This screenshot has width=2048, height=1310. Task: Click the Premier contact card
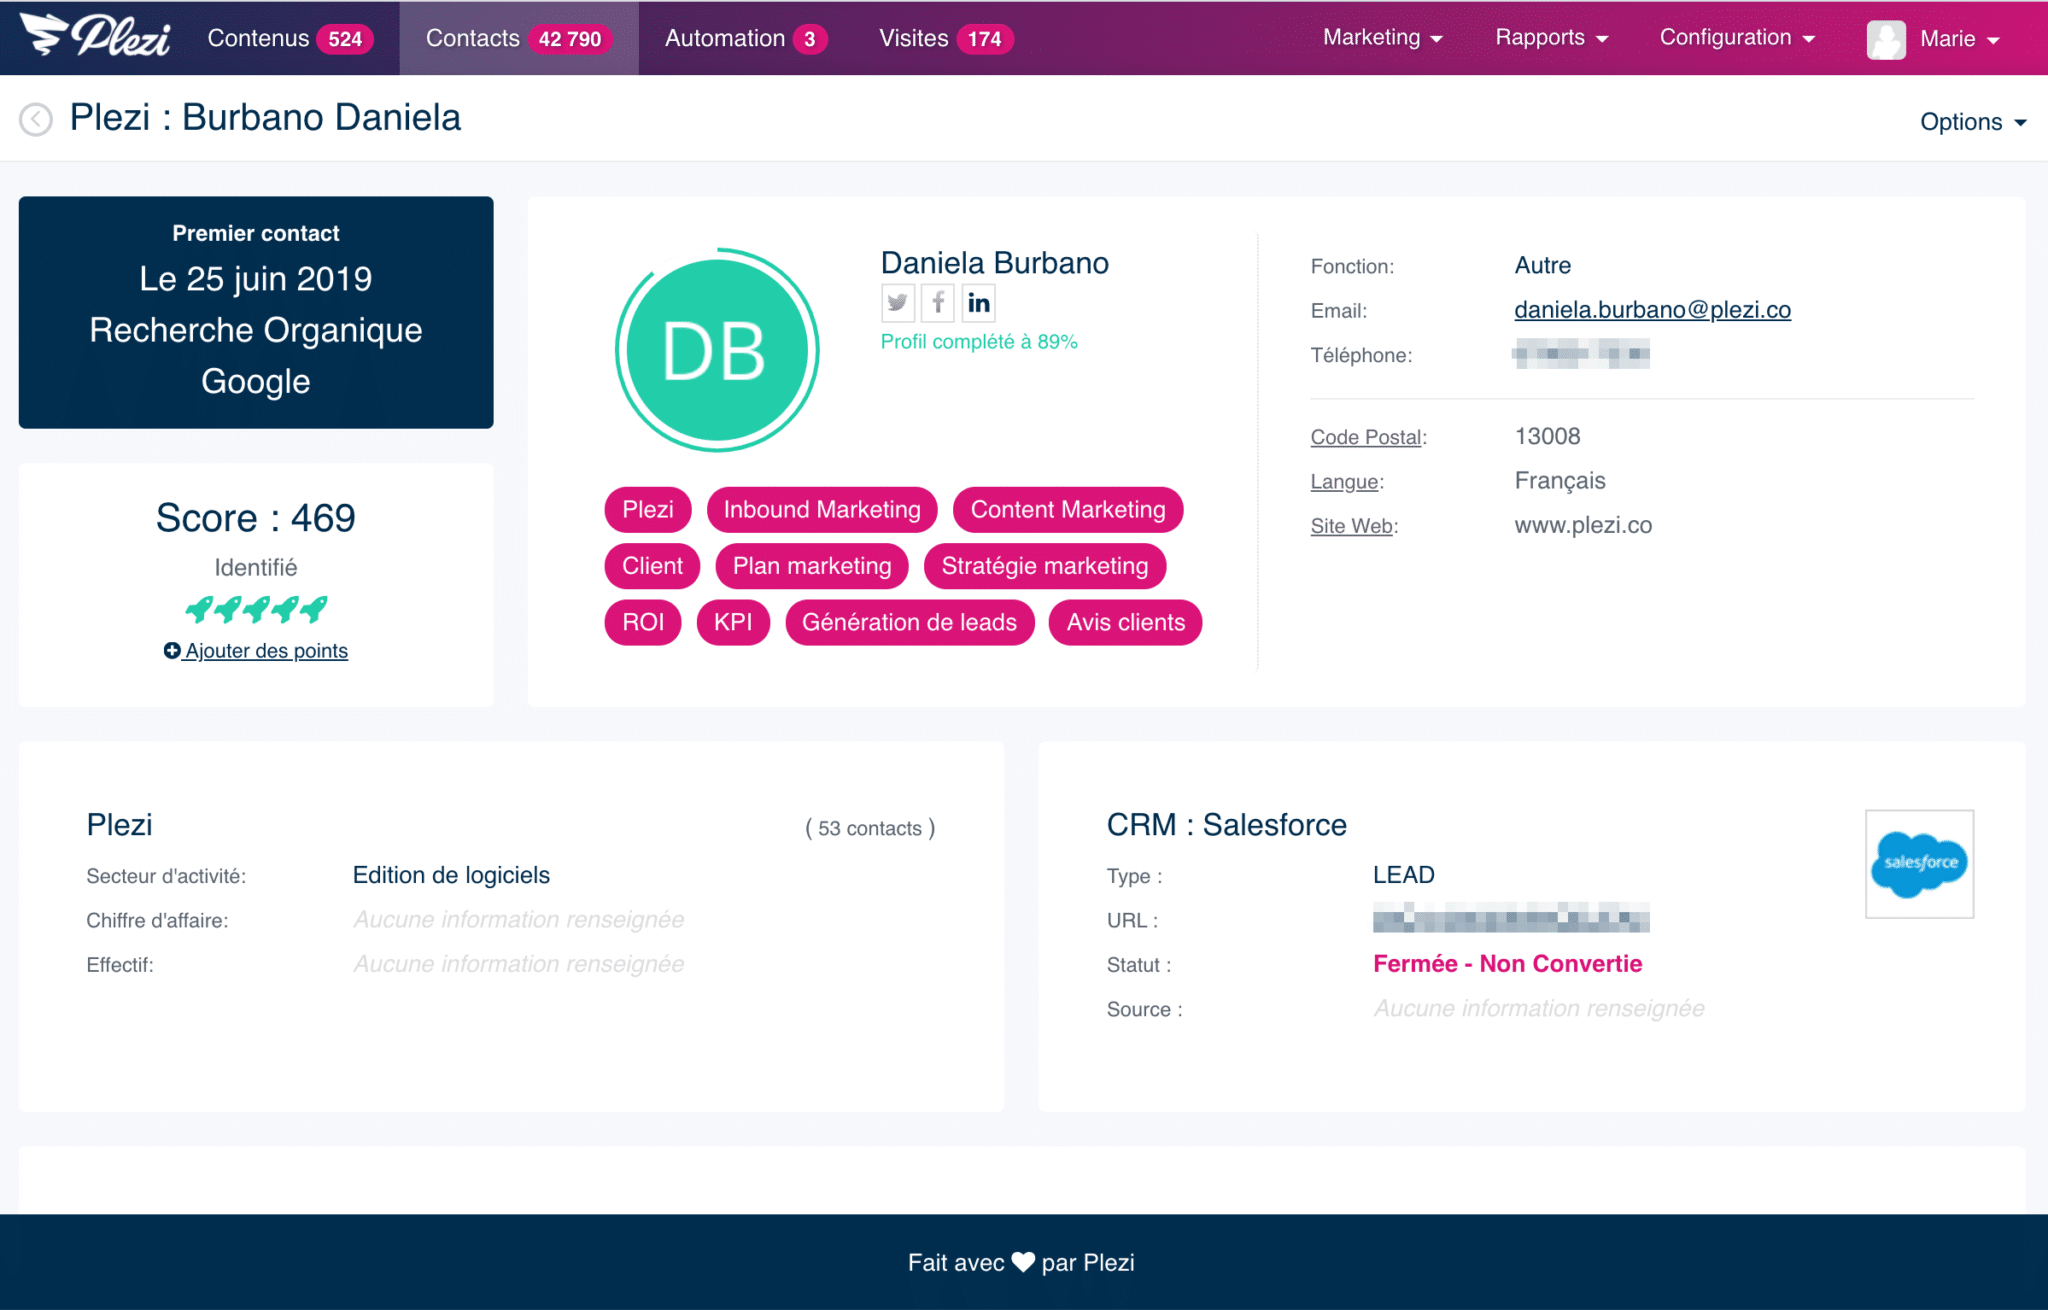pos(256,312)
